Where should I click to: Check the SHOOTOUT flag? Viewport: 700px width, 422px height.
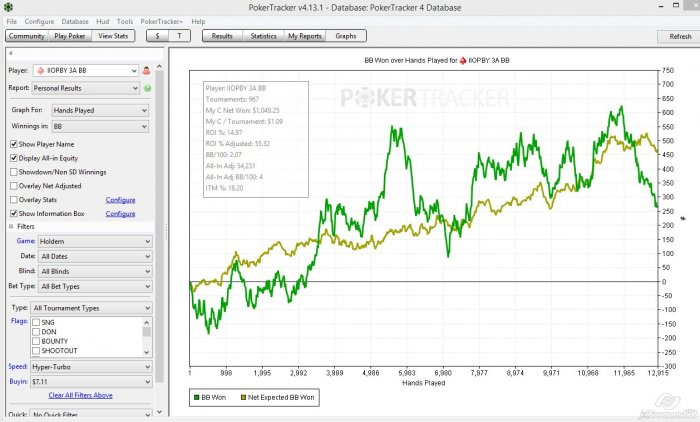click(36, 351)
